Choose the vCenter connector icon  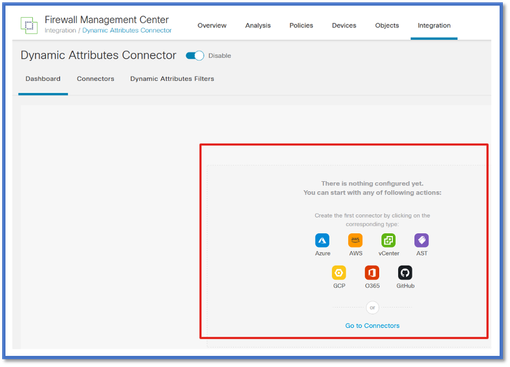click(388, 240)
